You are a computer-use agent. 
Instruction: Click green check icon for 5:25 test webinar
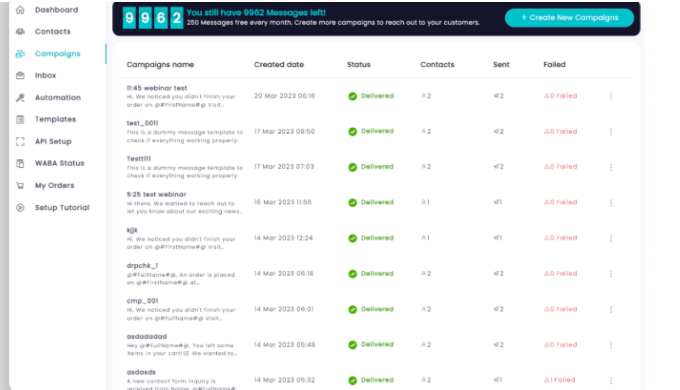pyautogui.click(x=353, y=203)
